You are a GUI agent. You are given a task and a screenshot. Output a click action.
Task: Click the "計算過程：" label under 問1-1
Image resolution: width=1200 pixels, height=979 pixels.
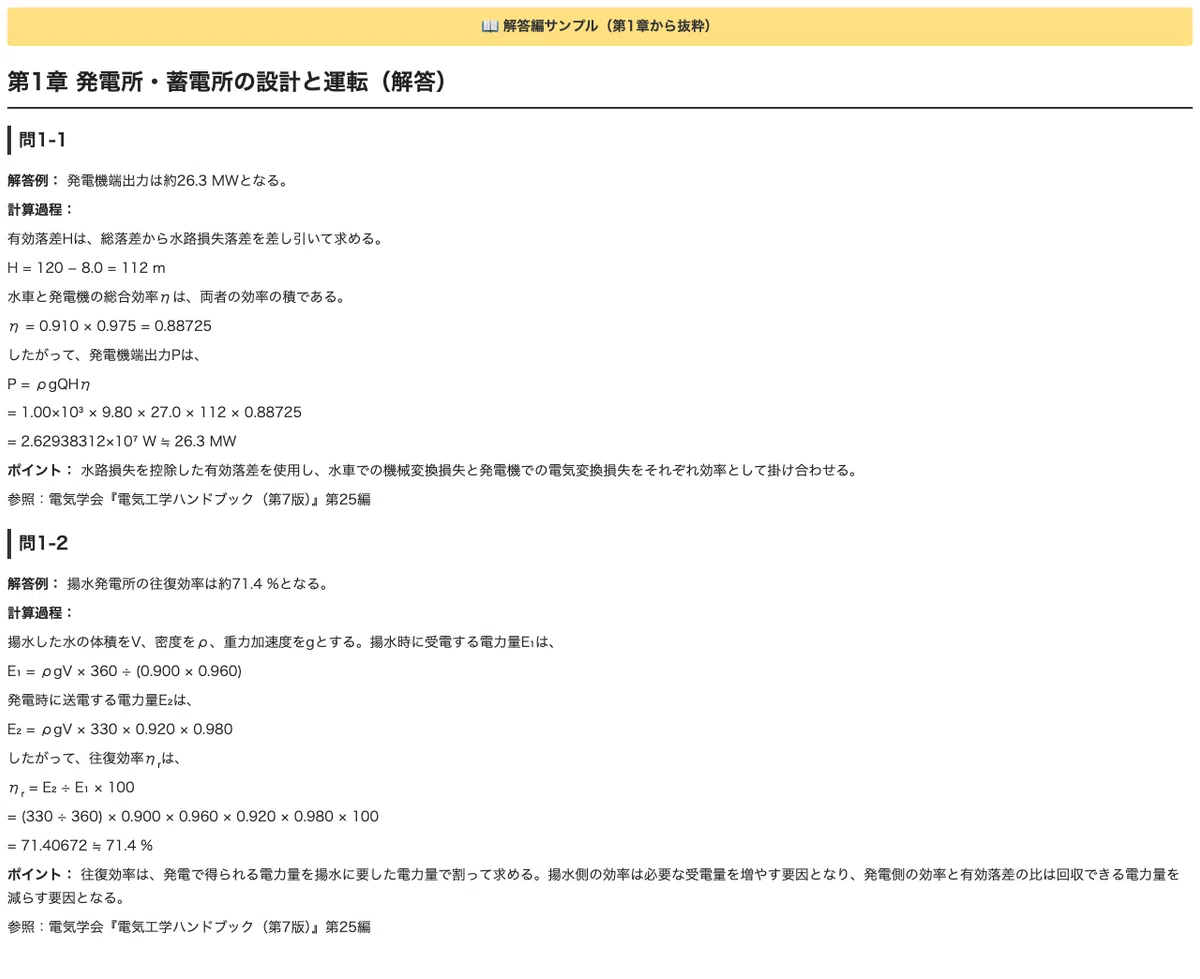41,210
